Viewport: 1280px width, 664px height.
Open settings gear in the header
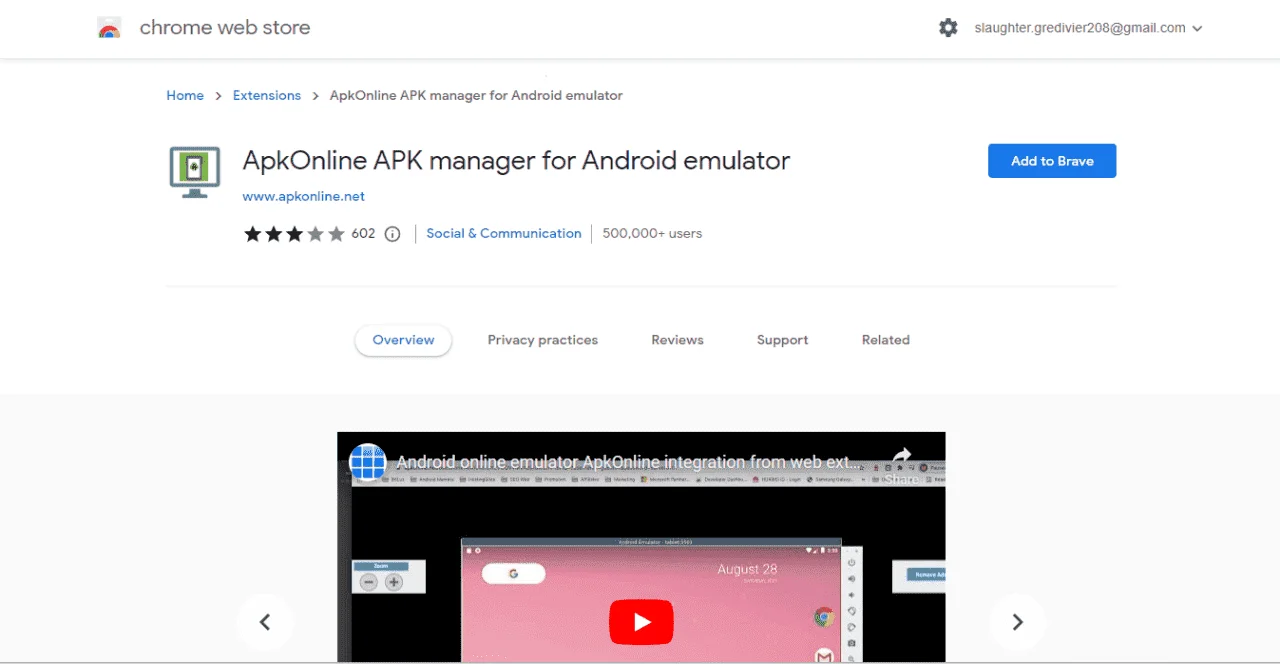(948, 28)
